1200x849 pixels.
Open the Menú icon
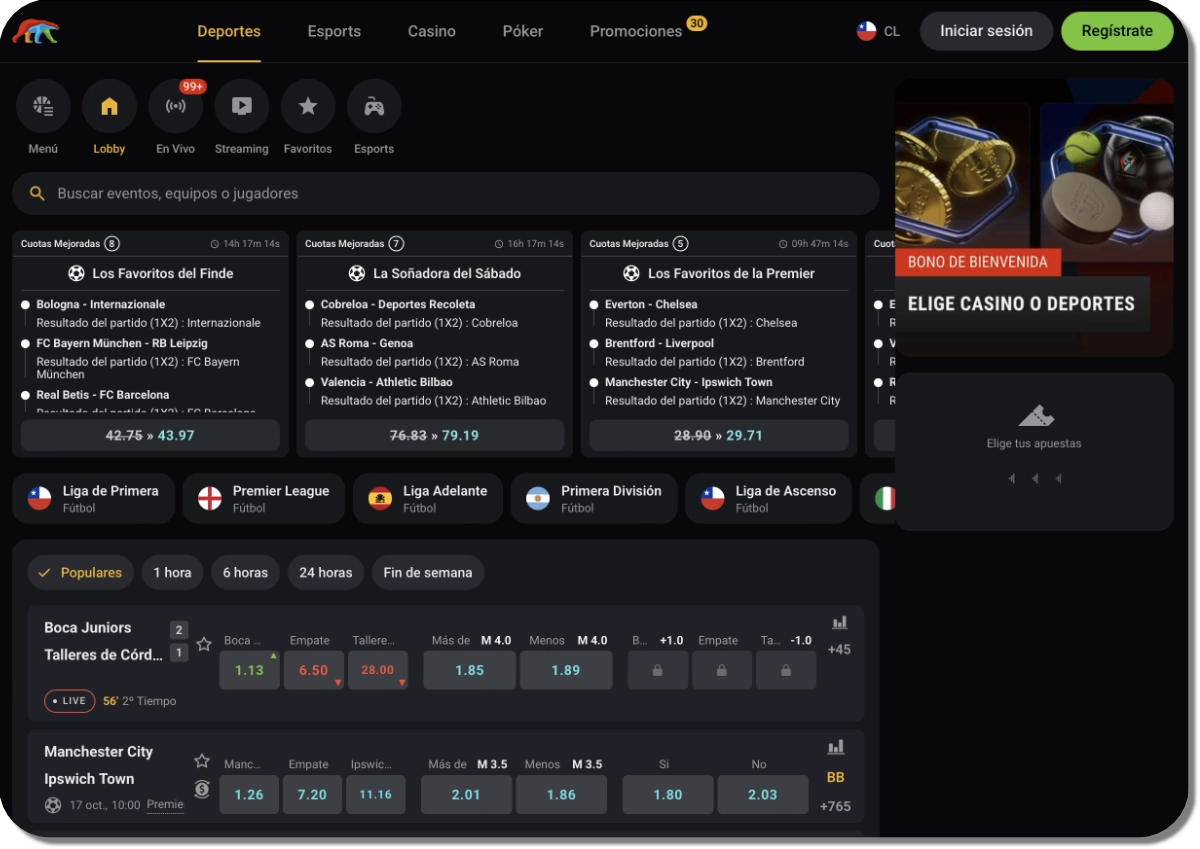[43, 106]
